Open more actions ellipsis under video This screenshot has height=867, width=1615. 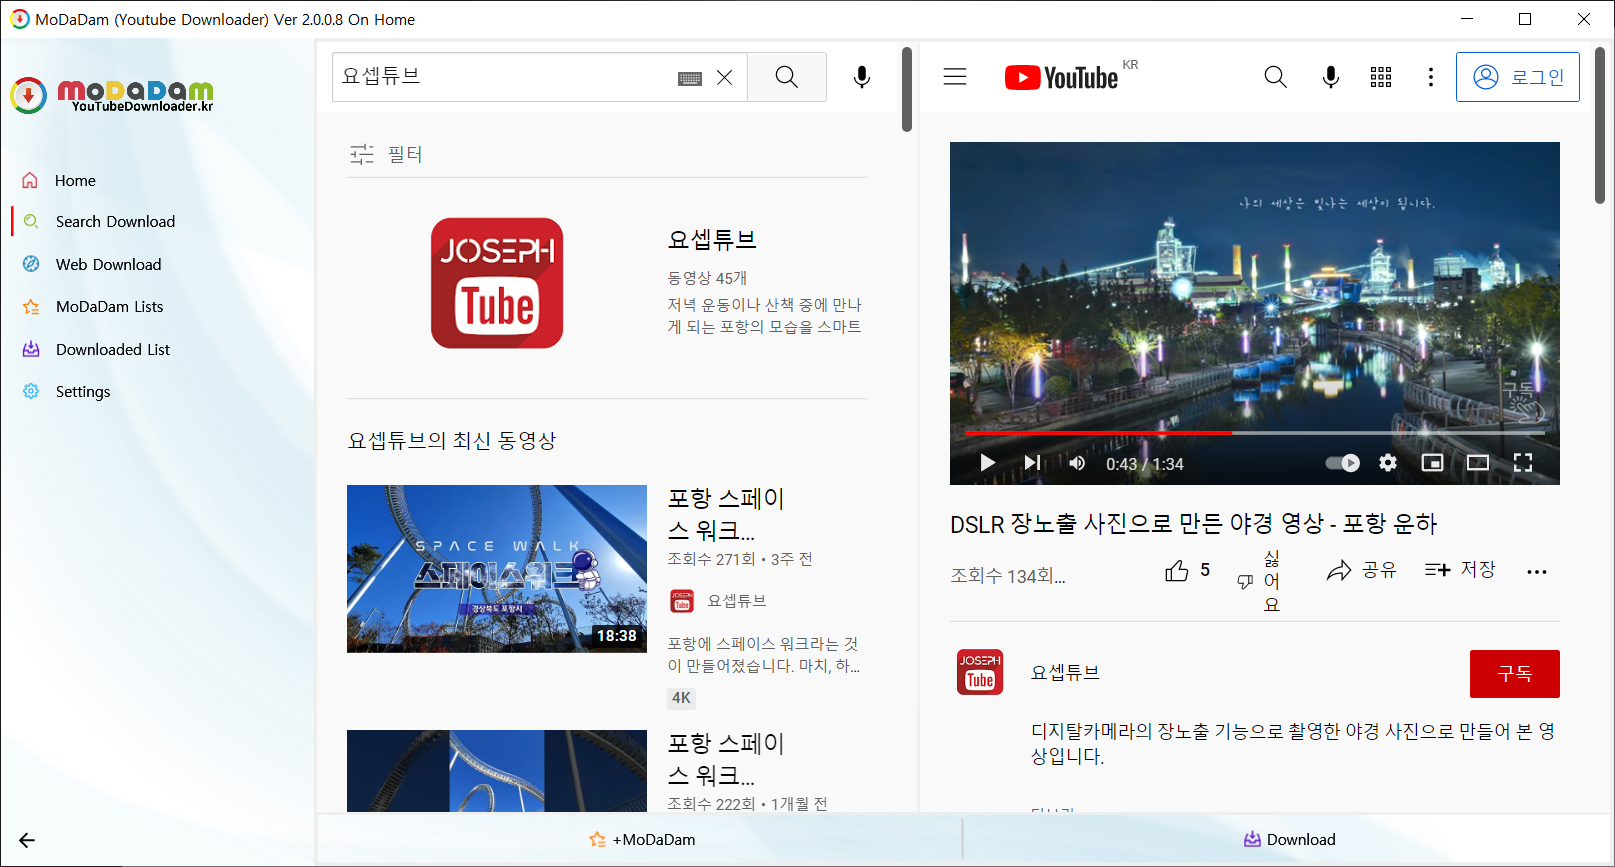1537,572
